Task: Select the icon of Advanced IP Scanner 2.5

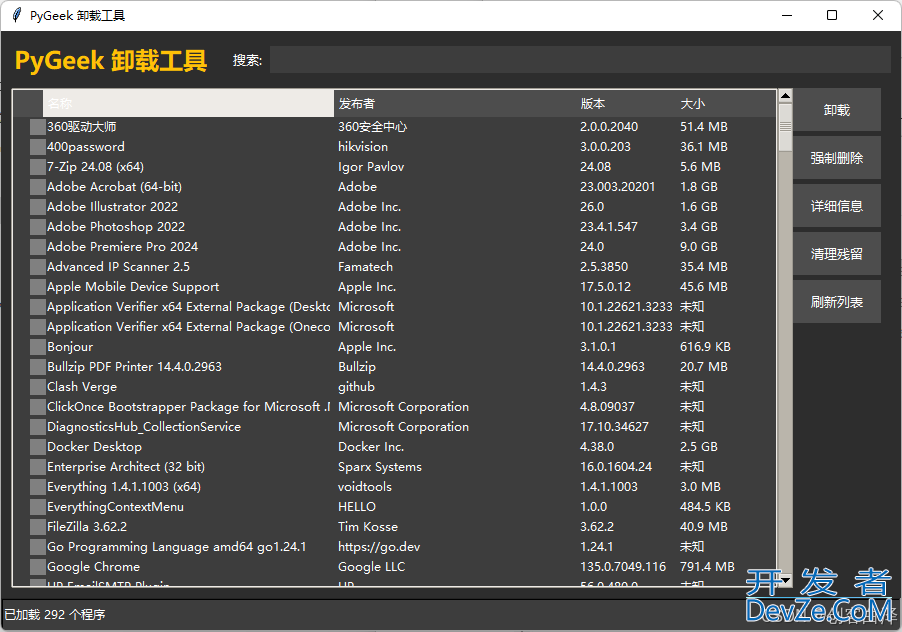Action: (x=37, y=267)
